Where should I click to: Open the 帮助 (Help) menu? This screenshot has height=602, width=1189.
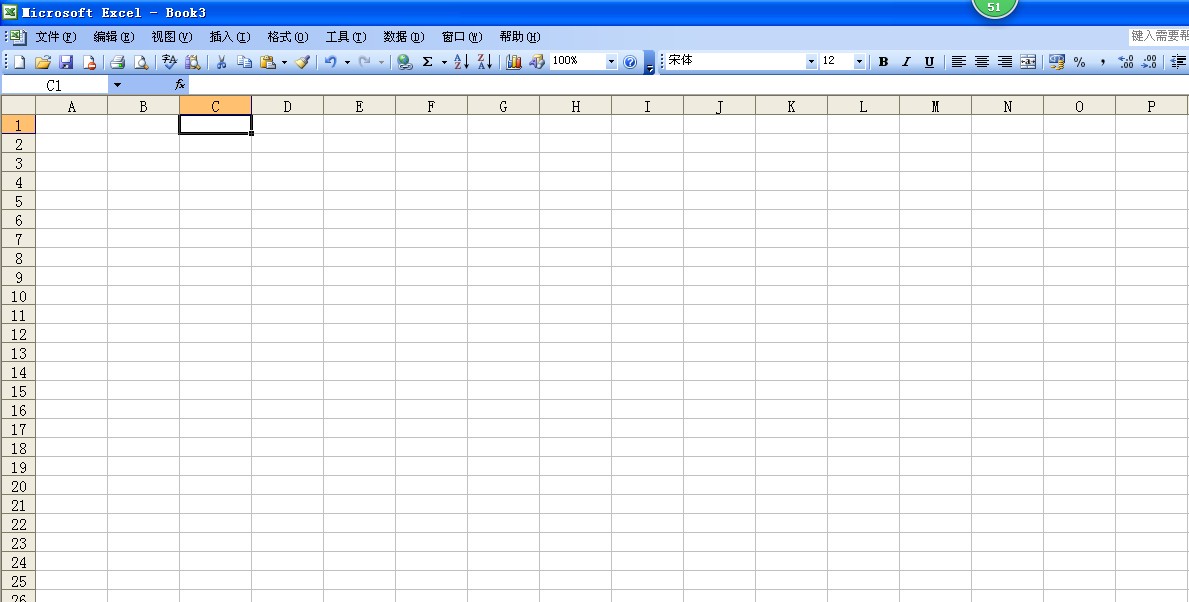click(x=519, y=36)
